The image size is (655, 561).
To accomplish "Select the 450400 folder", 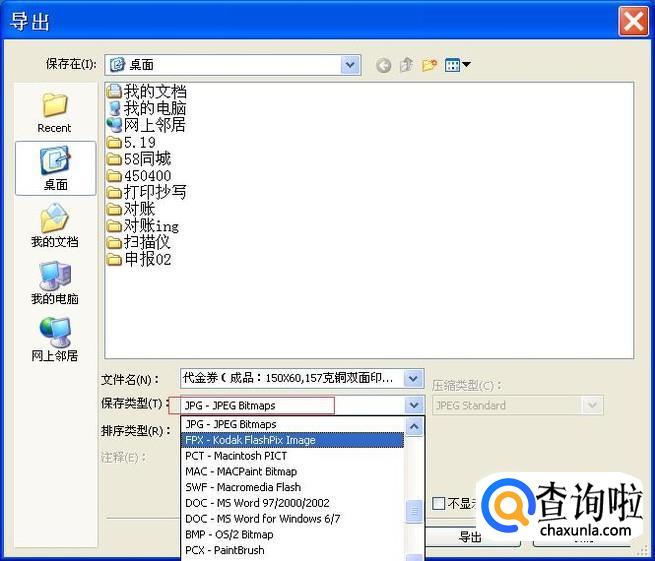I will click(139, 175).
